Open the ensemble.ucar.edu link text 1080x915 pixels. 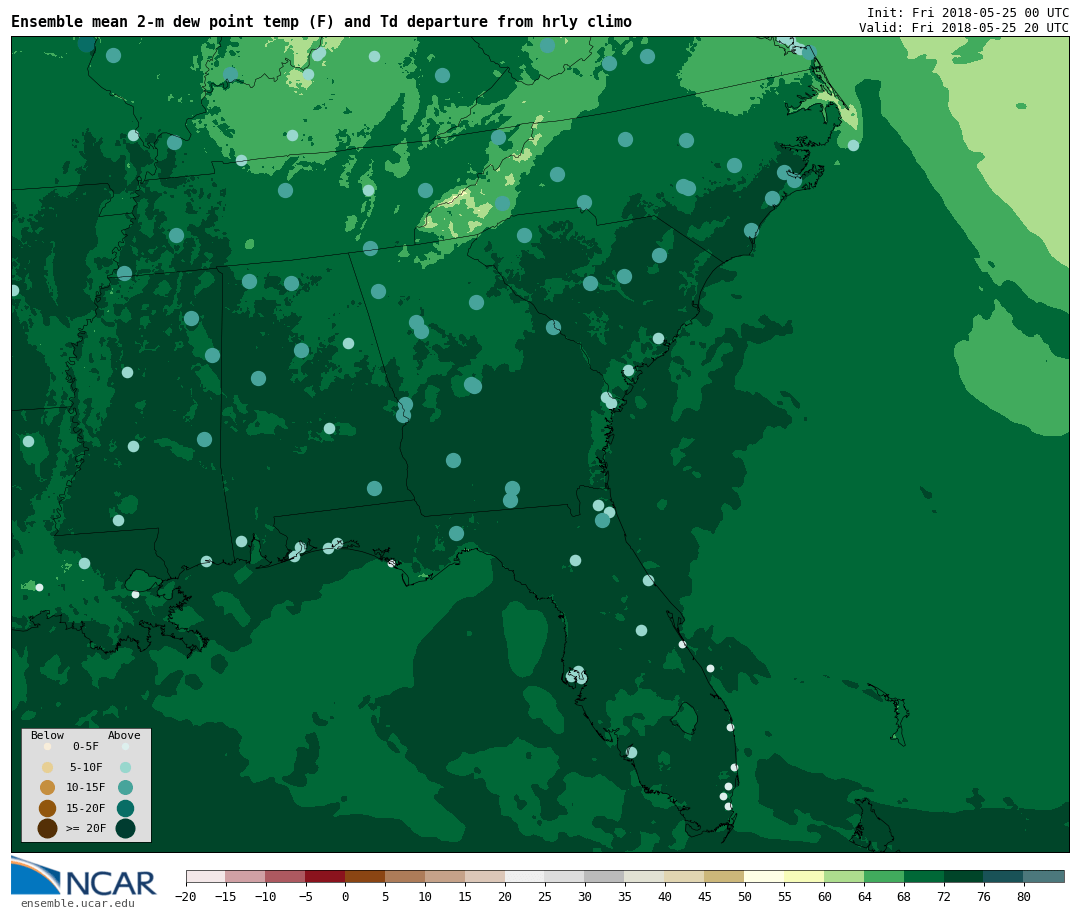[78, 903]
